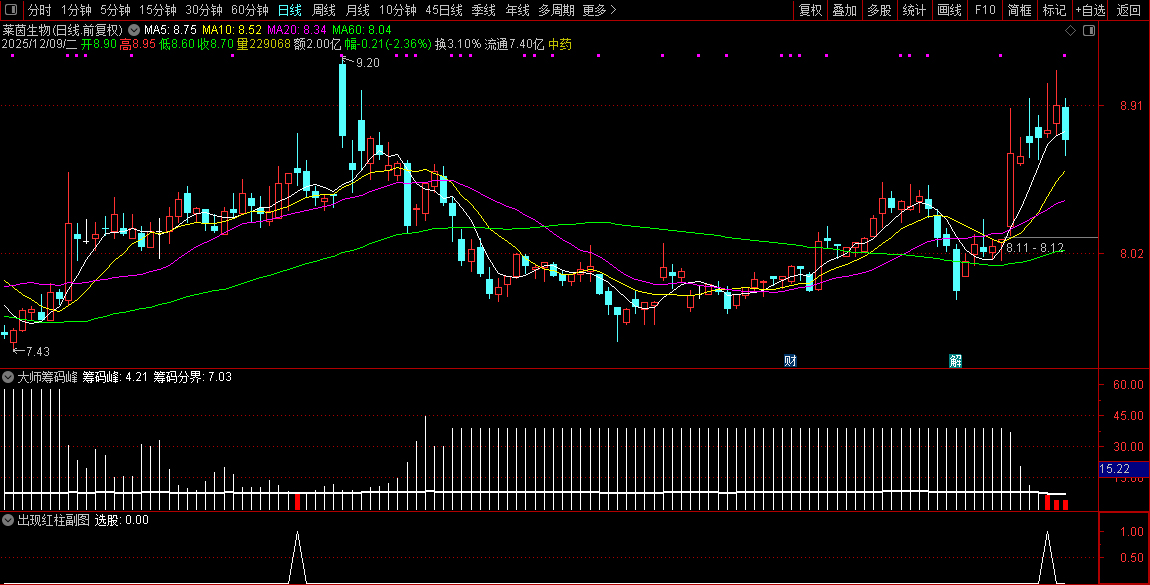Open the 画线 drawing tools
The width and height of the screenshot is (1150, 585).
click(x=949, y=11)
